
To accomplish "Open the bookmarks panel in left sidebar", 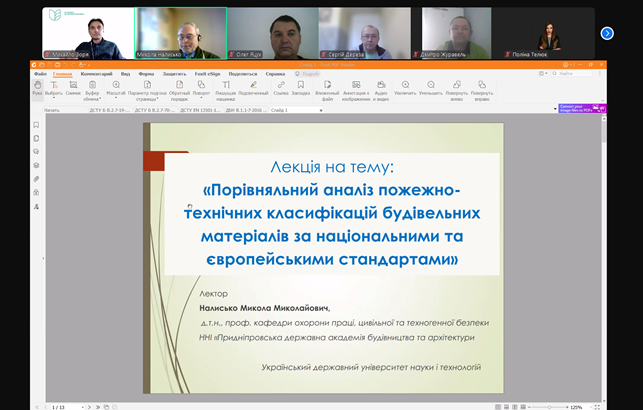I will pos(36,125).
